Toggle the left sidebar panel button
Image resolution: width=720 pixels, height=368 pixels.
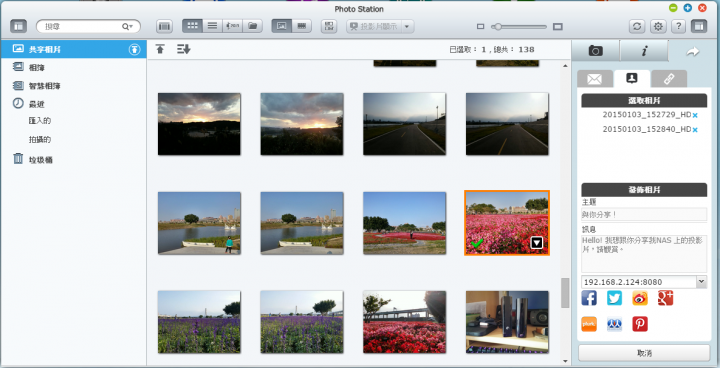point(18,26)
